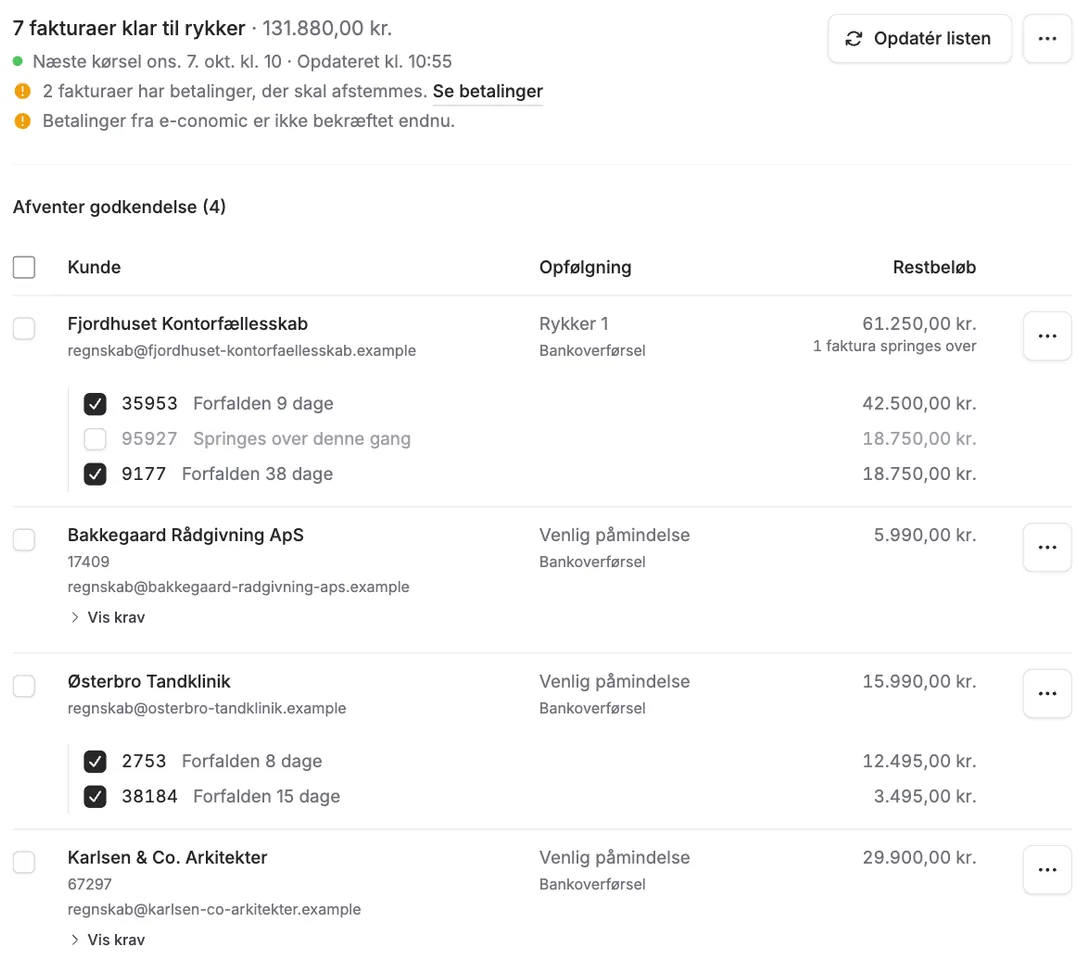Viewport: 1078px width, 960px height.
Task: Click the green status dot for next run
Action: pos(18,61)
